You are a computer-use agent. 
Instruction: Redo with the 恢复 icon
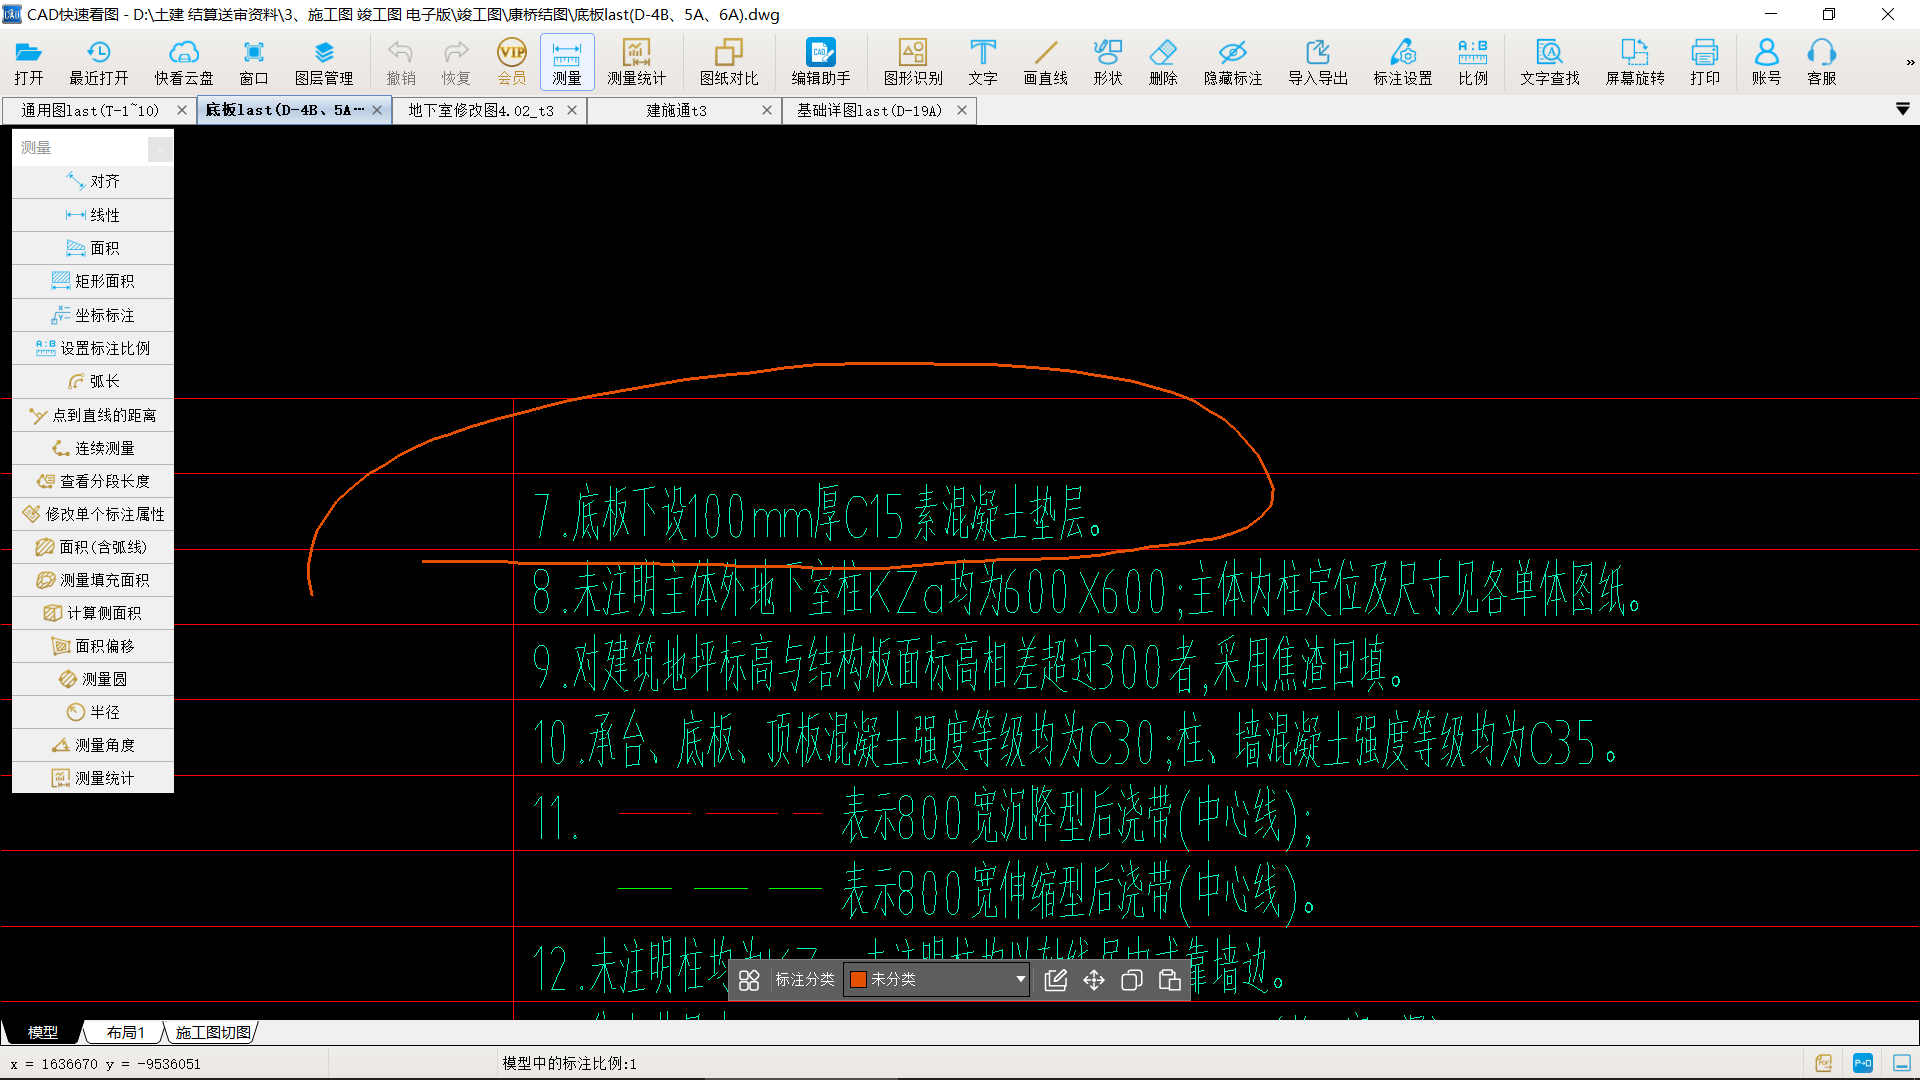456,62
